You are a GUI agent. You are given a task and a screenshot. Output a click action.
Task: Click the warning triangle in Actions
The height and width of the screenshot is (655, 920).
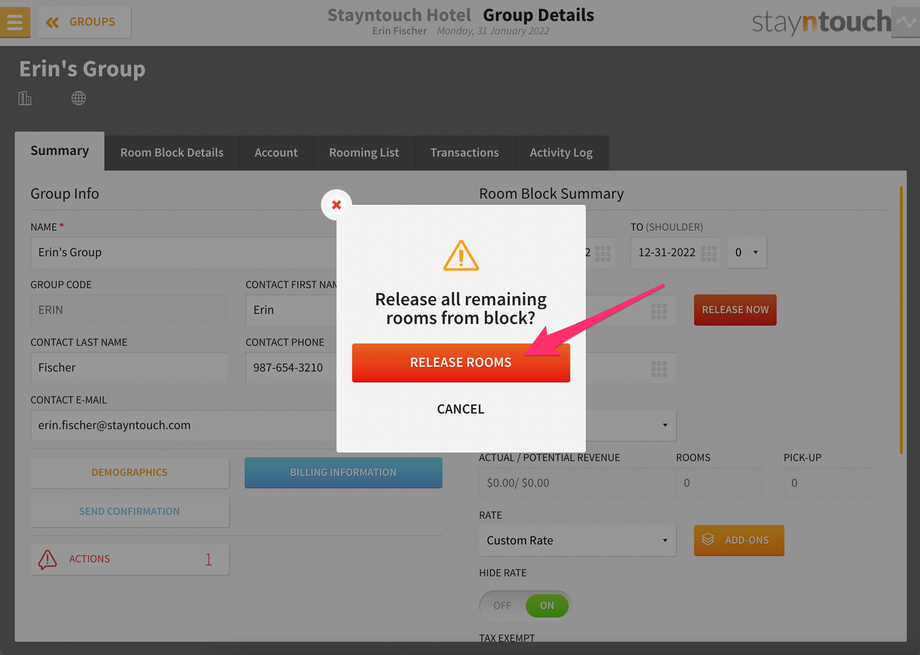(x=48, y=559)
